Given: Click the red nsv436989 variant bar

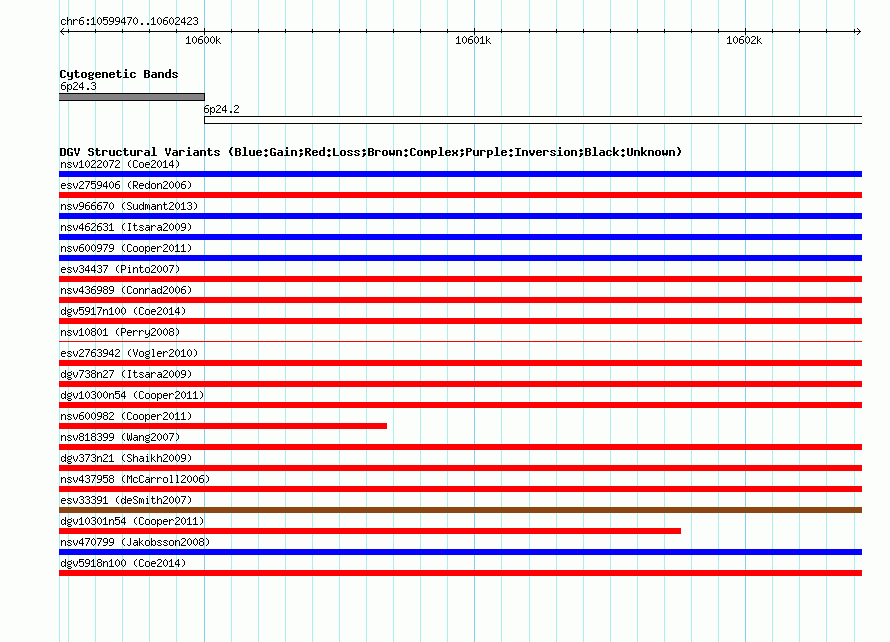Looking at the screenshot, I should click(x=460, y=300).
